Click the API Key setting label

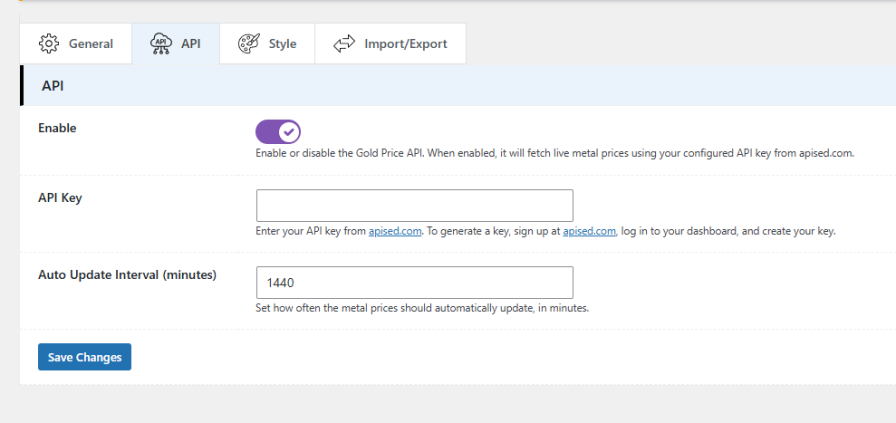(x=60, y=198)
